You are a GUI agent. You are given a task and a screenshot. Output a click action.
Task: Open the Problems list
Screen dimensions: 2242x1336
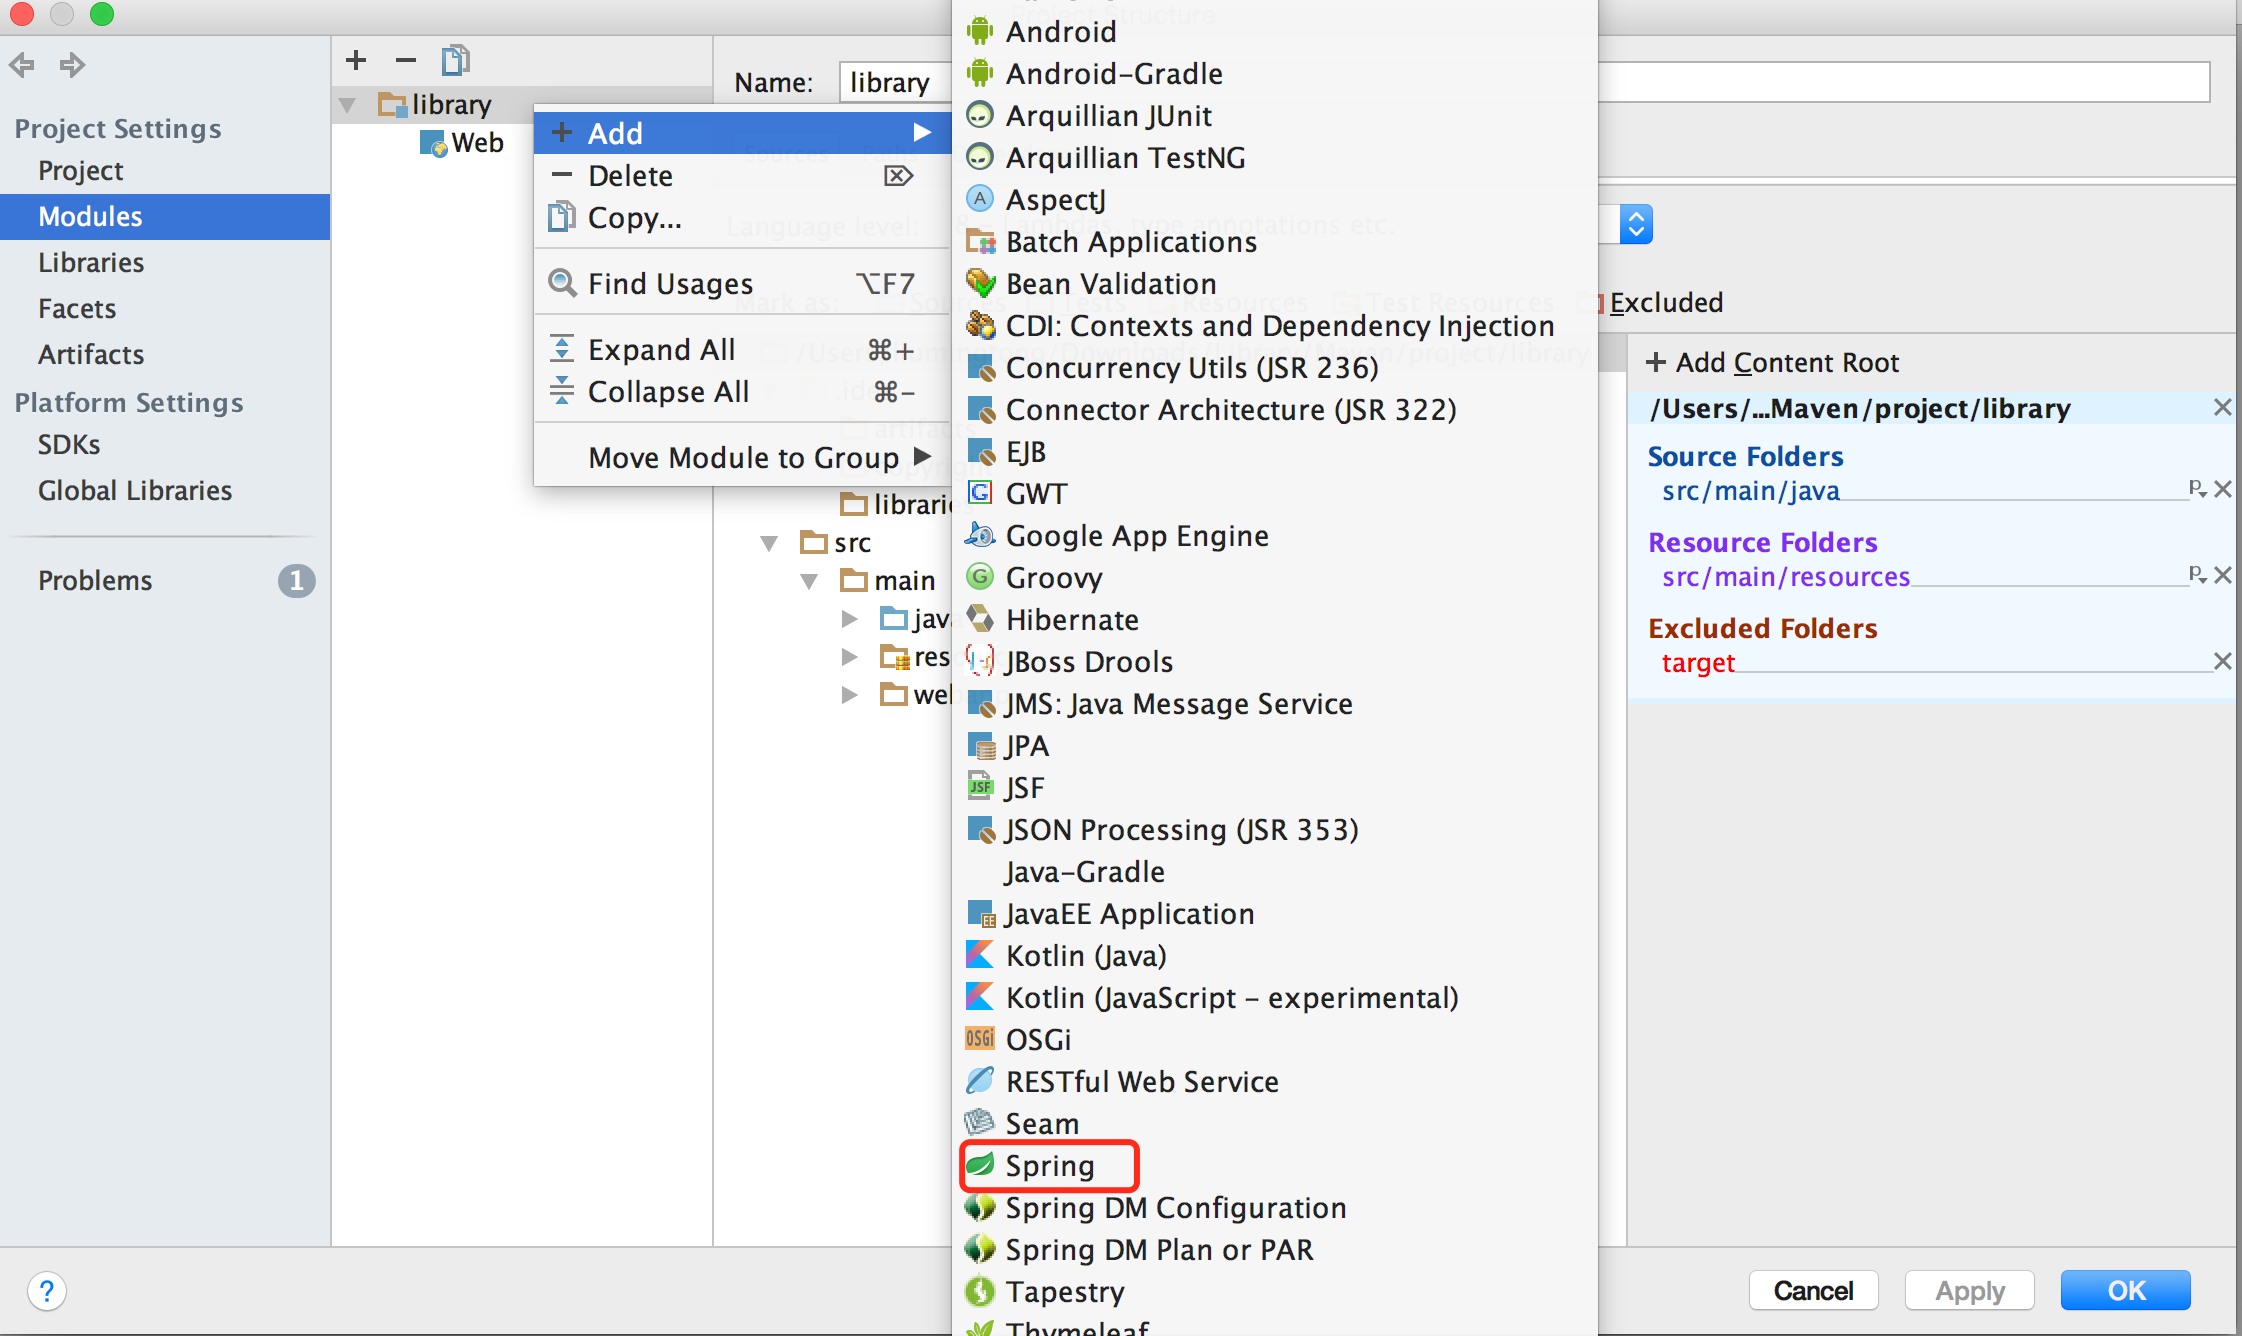click(x=165, y=580)
